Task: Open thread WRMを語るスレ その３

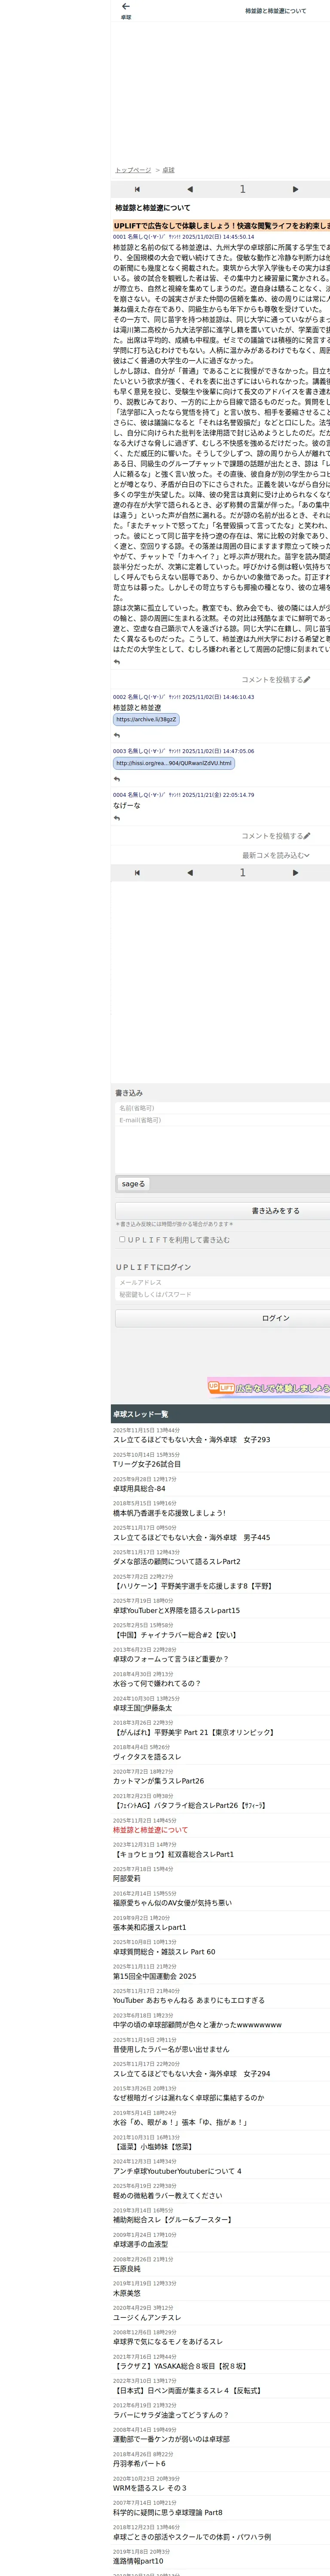Action: [149, 2487]
